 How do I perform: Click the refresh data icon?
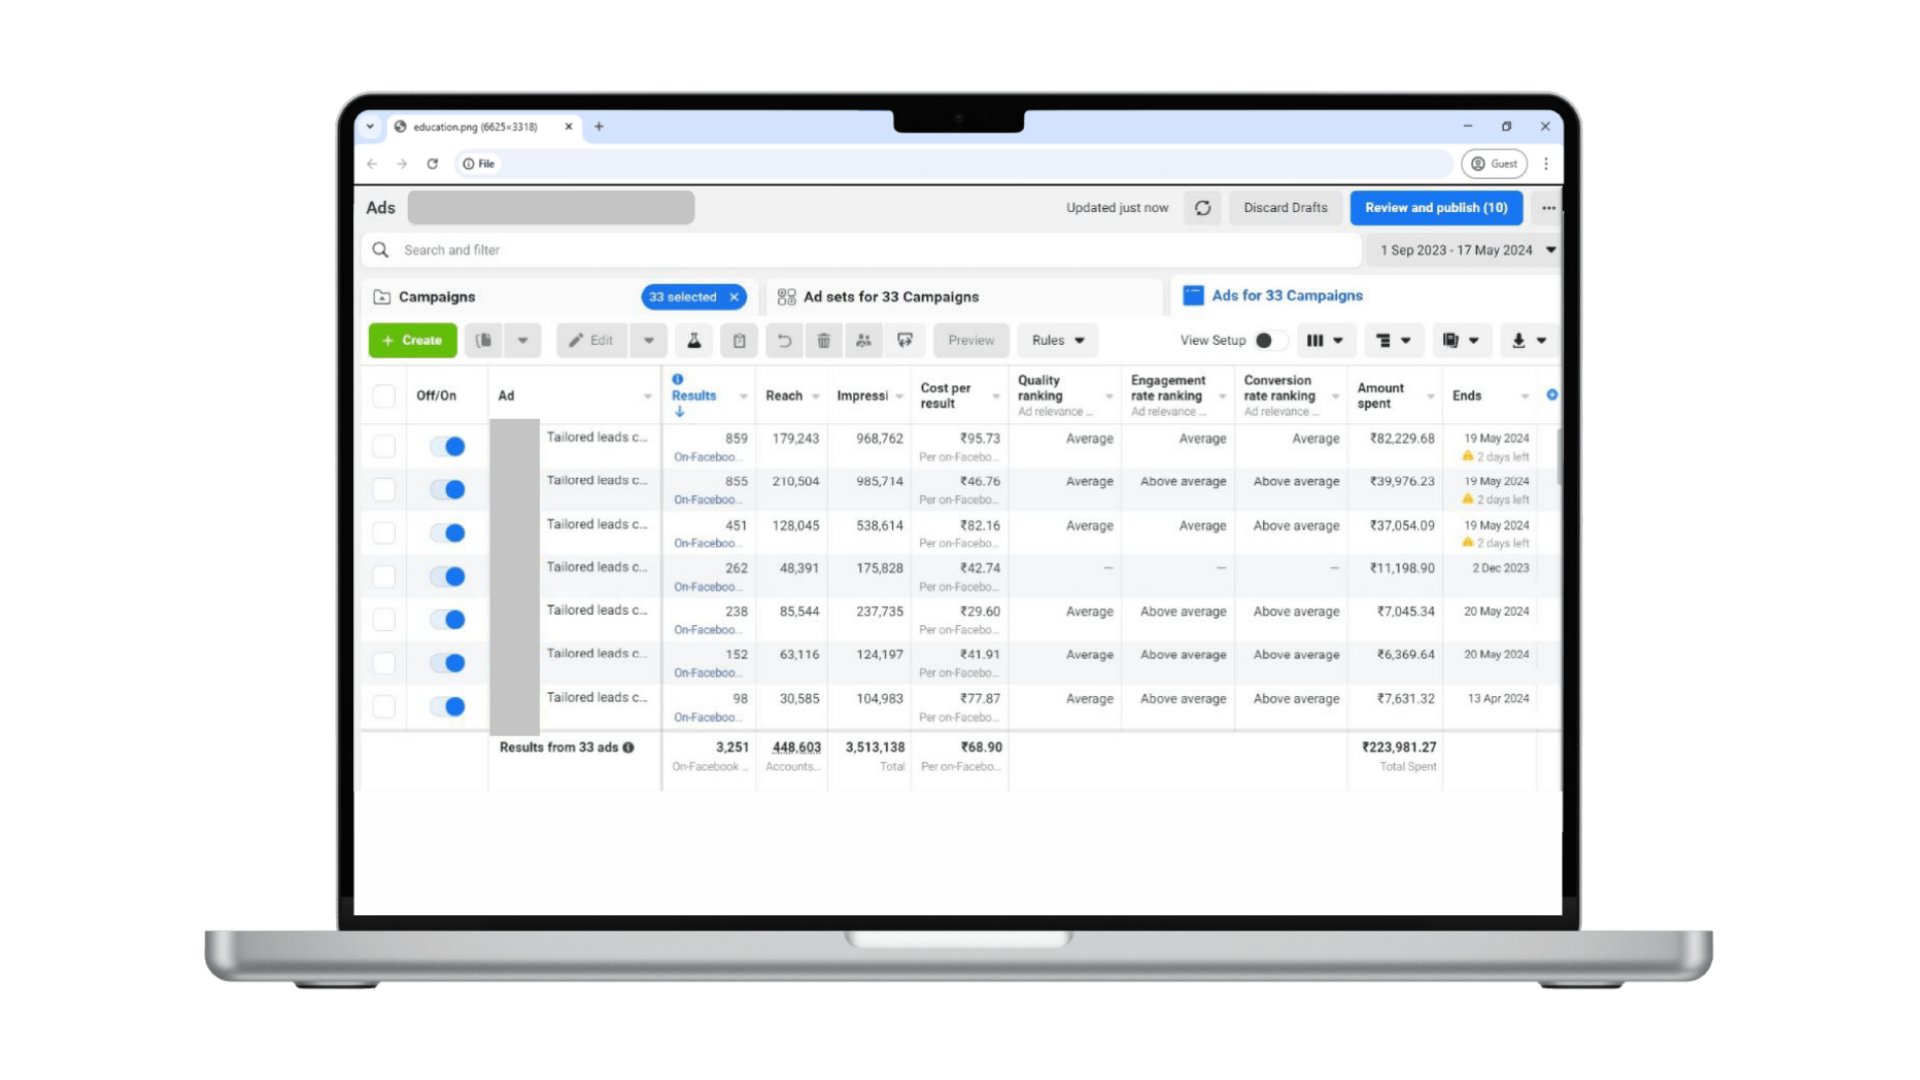point(1202,208)
